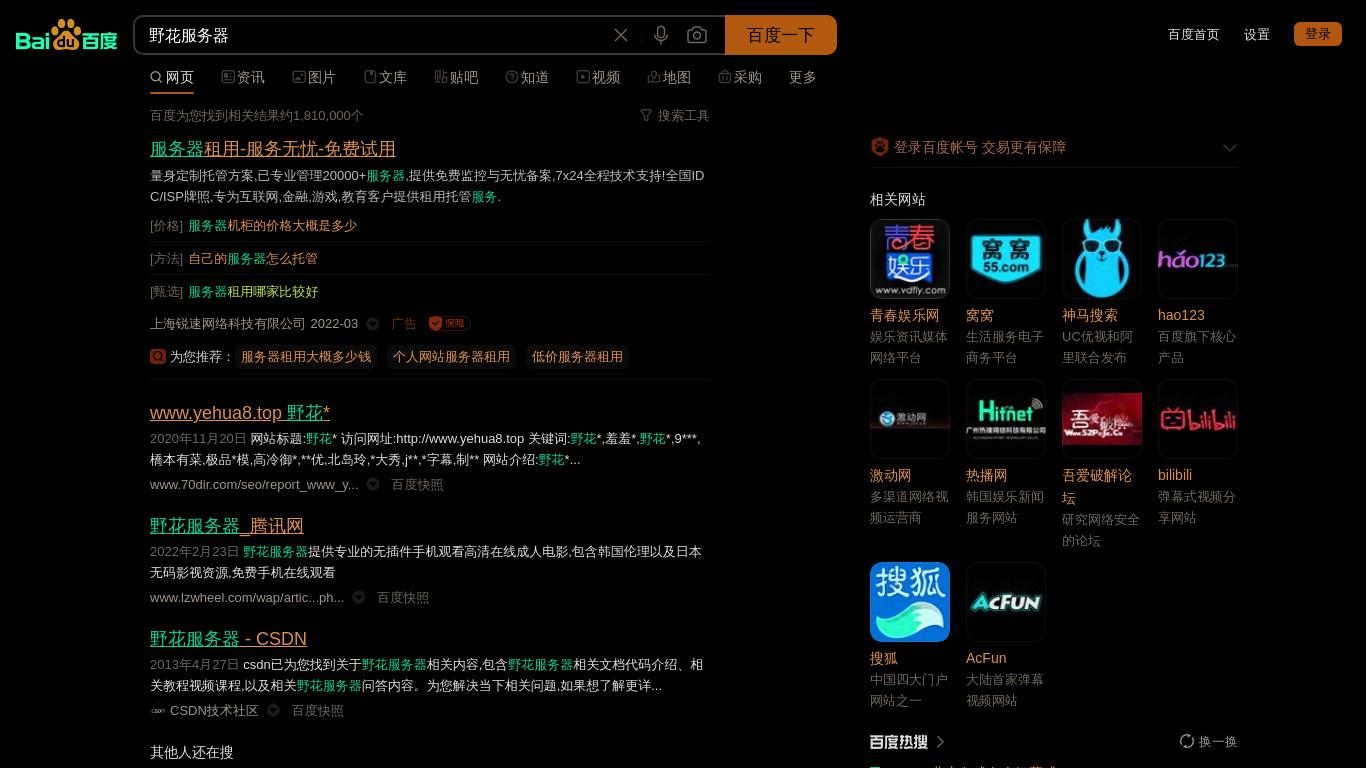
Task: Click suggestion 低价服务器租用
Action: (x=577, y=357)
